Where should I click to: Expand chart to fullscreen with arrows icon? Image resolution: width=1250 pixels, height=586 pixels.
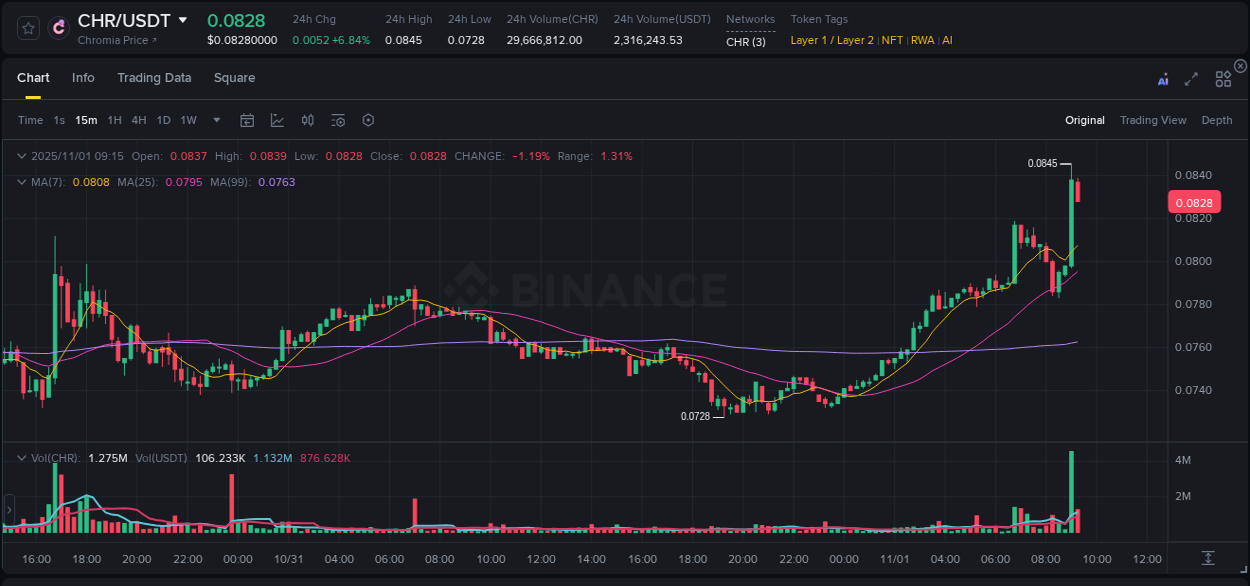coord(1191,78)
